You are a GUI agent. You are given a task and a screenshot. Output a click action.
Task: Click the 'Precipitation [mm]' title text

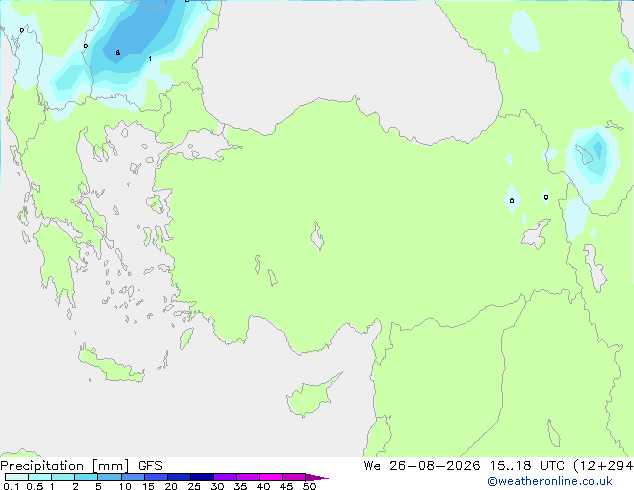coord(65,466)
